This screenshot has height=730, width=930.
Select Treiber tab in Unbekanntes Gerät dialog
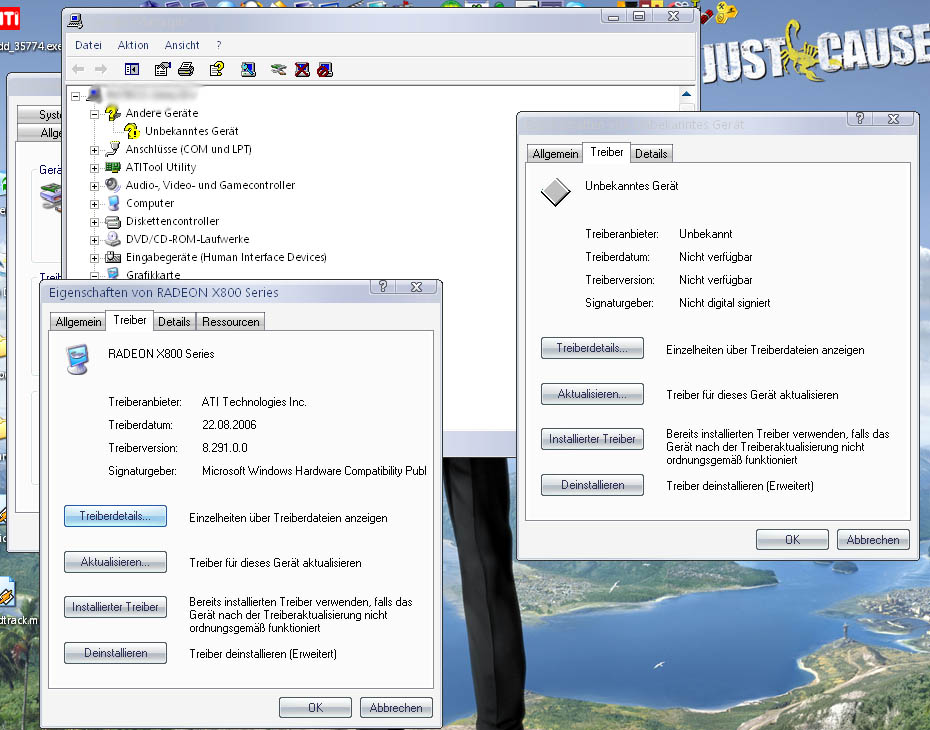[607, 152]
